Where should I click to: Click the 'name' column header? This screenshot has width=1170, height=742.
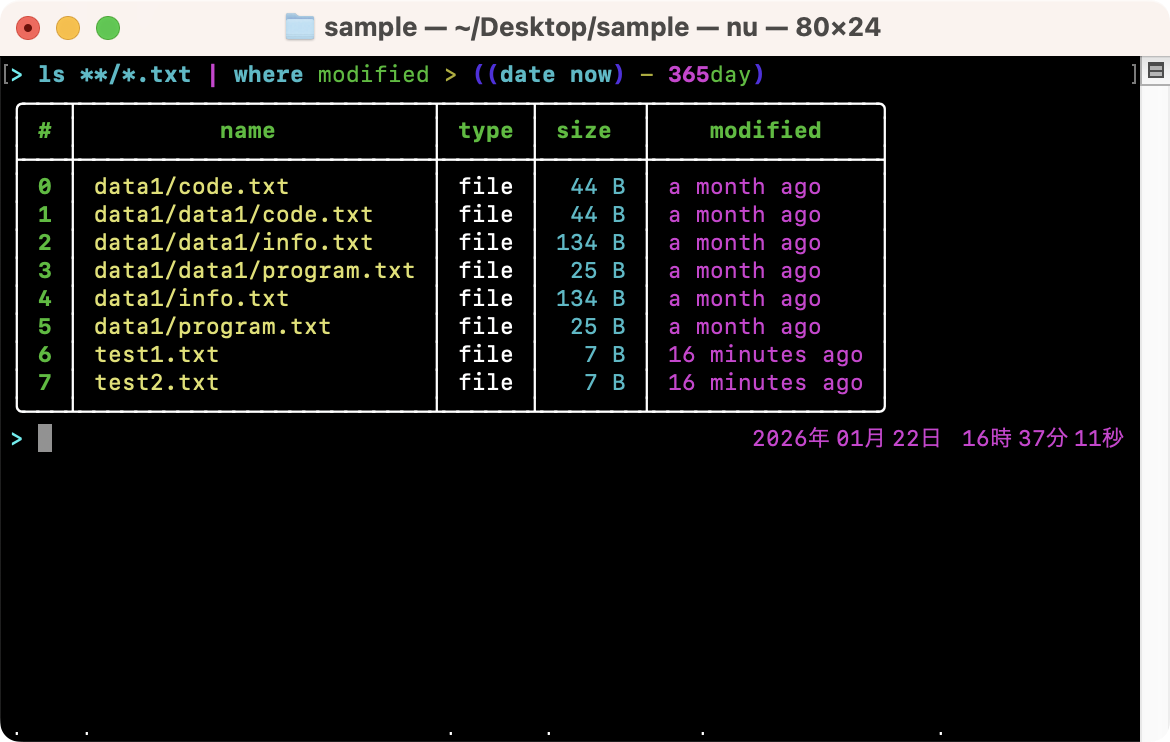pos(247,131)
